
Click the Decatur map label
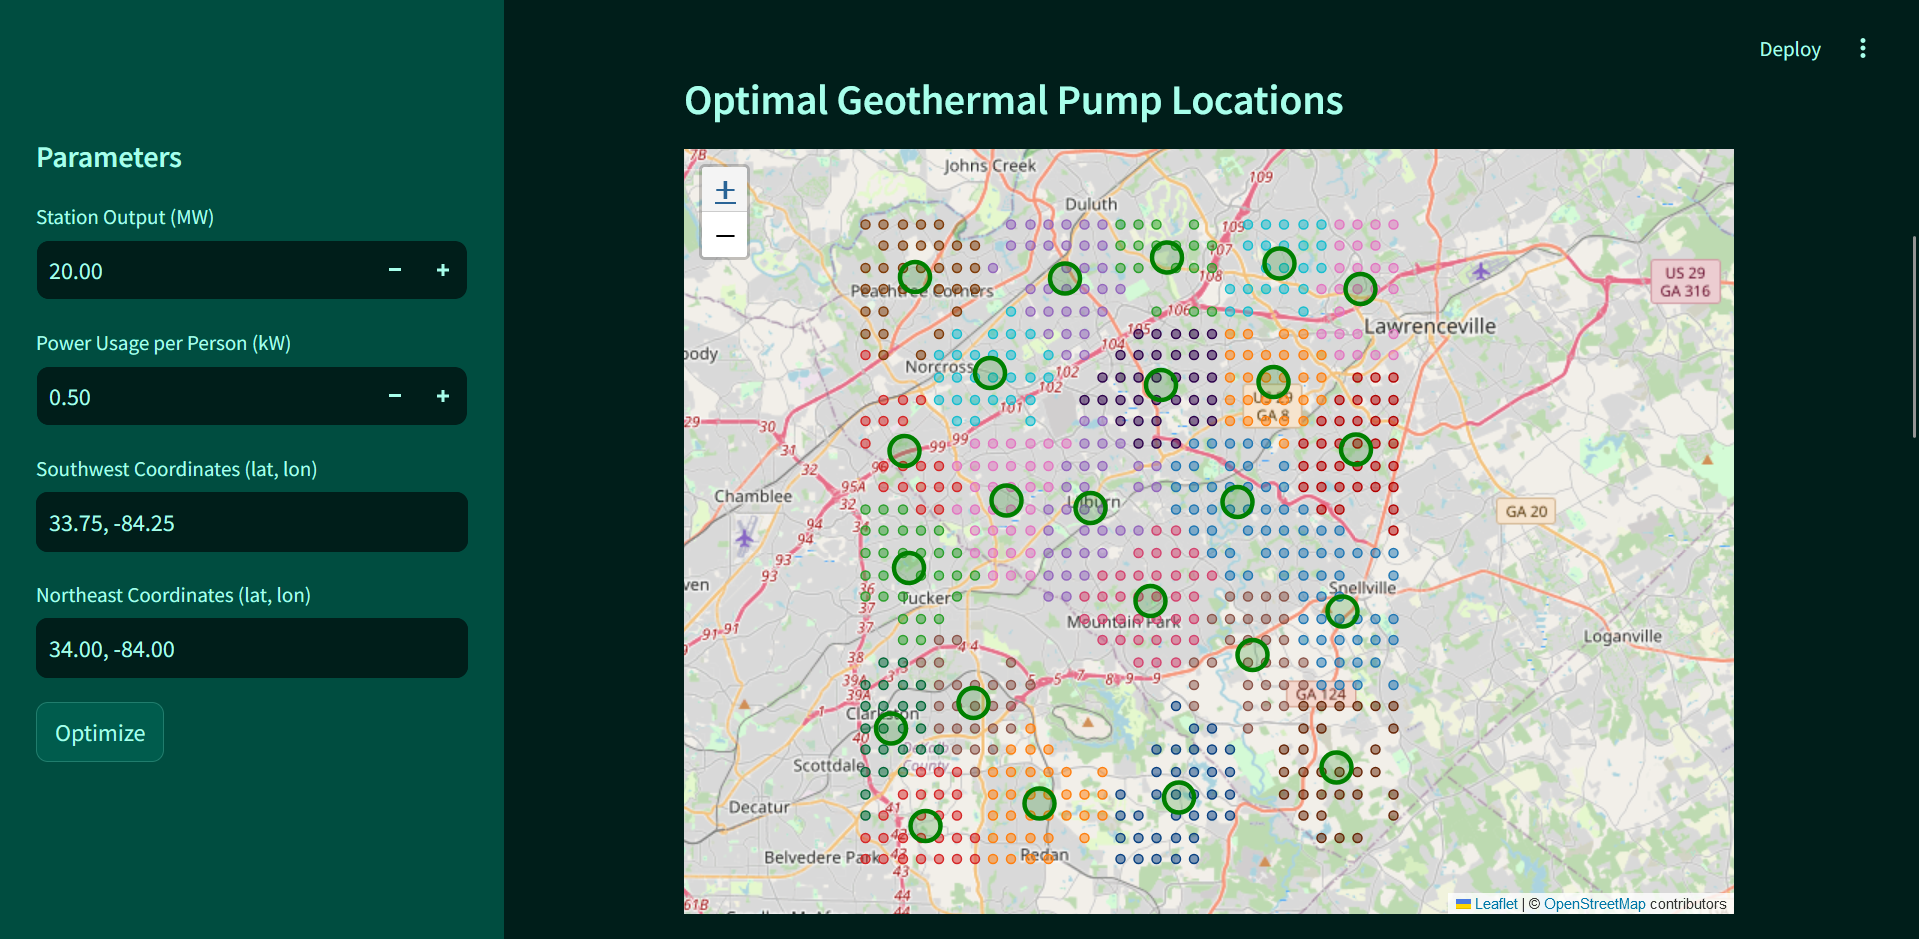point(759,807)
